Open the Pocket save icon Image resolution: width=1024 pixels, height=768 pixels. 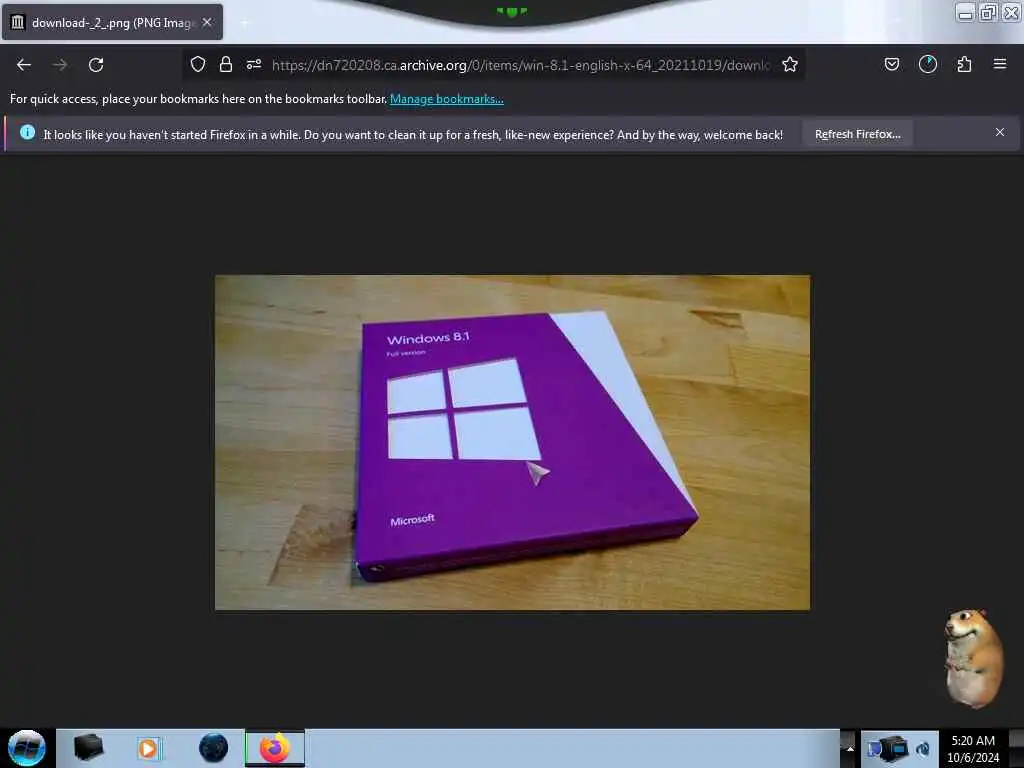(891, 64)
